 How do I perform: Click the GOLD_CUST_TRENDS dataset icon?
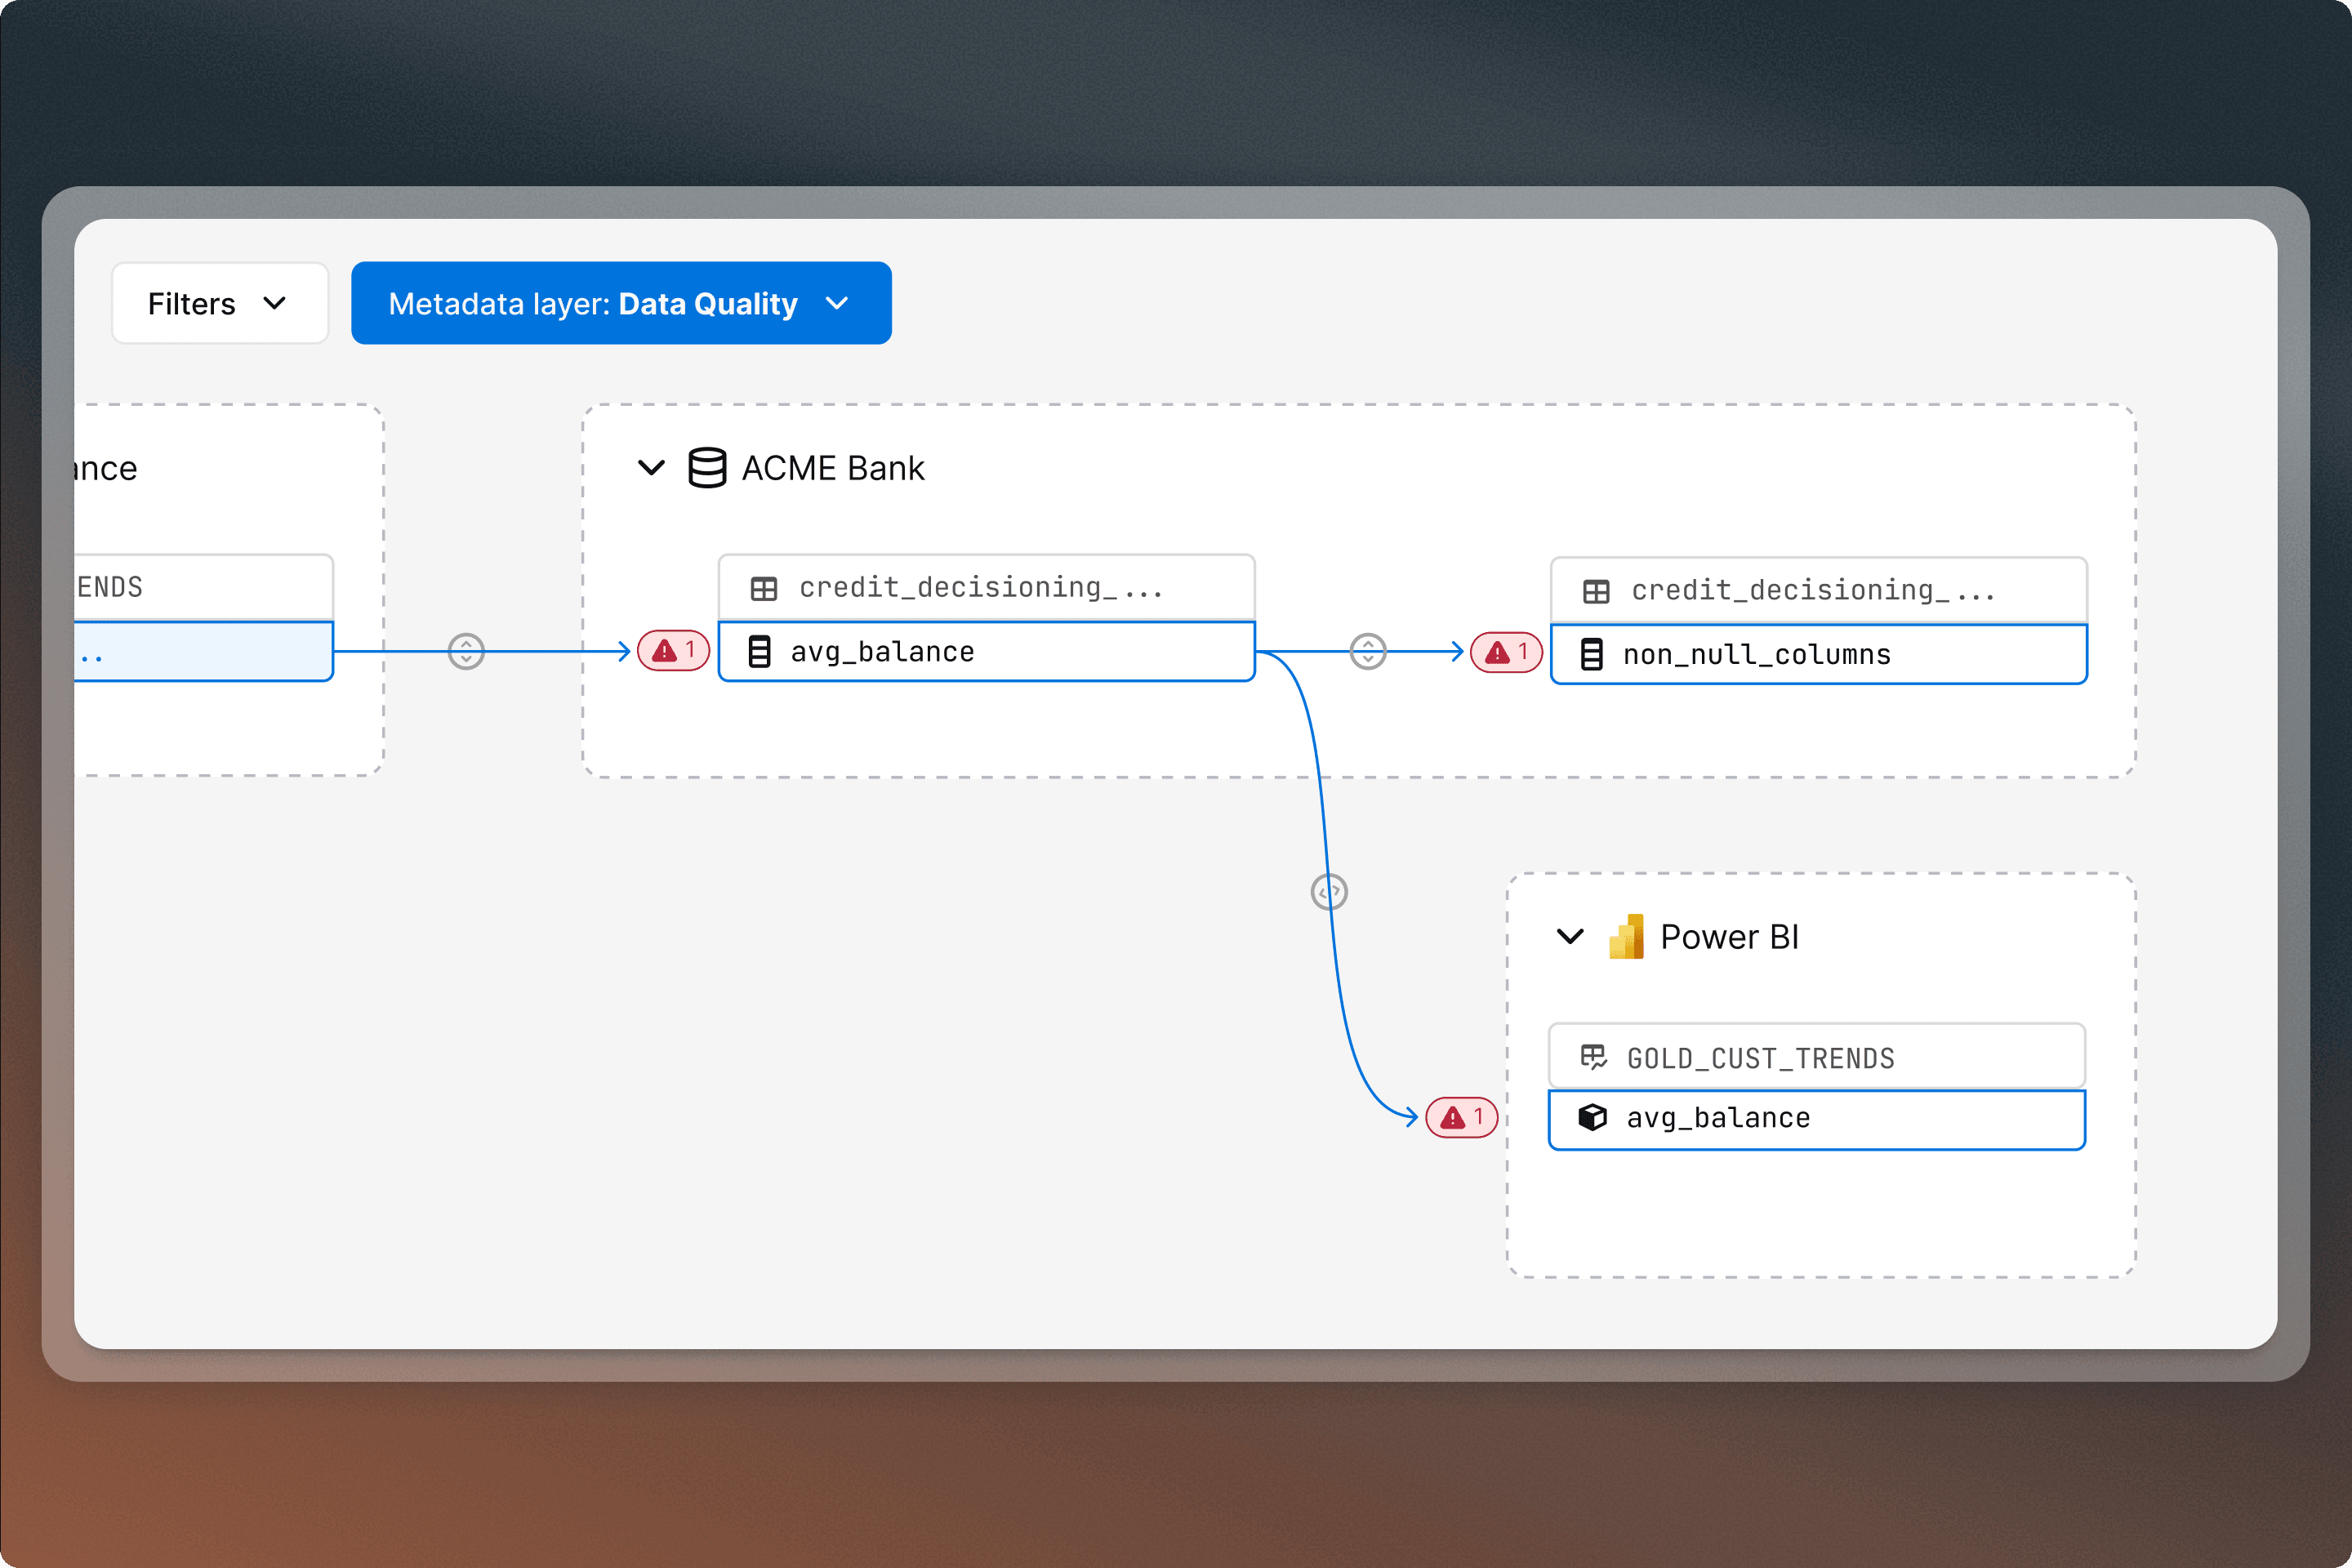[x=1593, y=1057]
